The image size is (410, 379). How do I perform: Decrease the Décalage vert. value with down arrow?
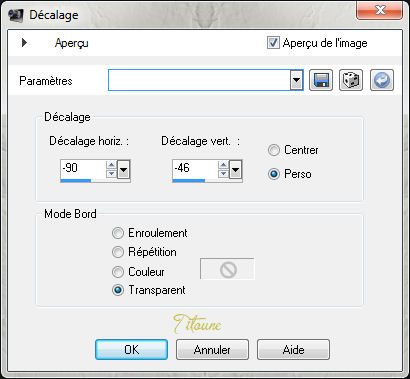tap(224, 173)
